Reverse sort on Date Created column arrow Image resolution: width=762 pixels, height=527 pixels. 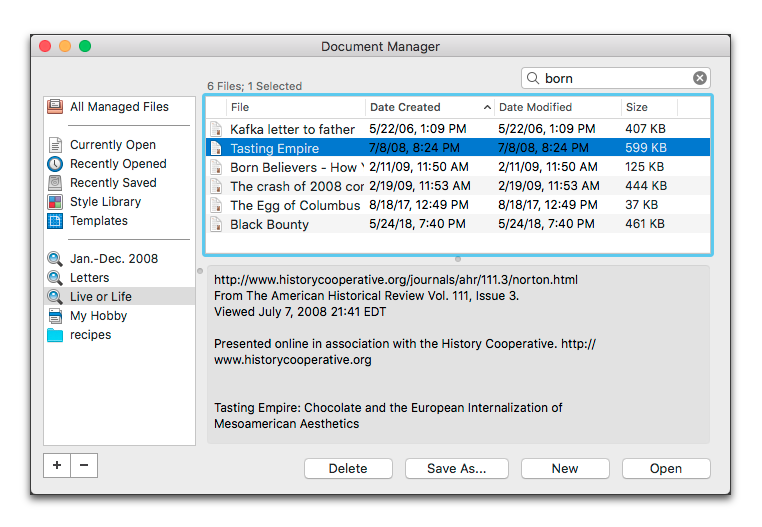(x=487, y=107)
